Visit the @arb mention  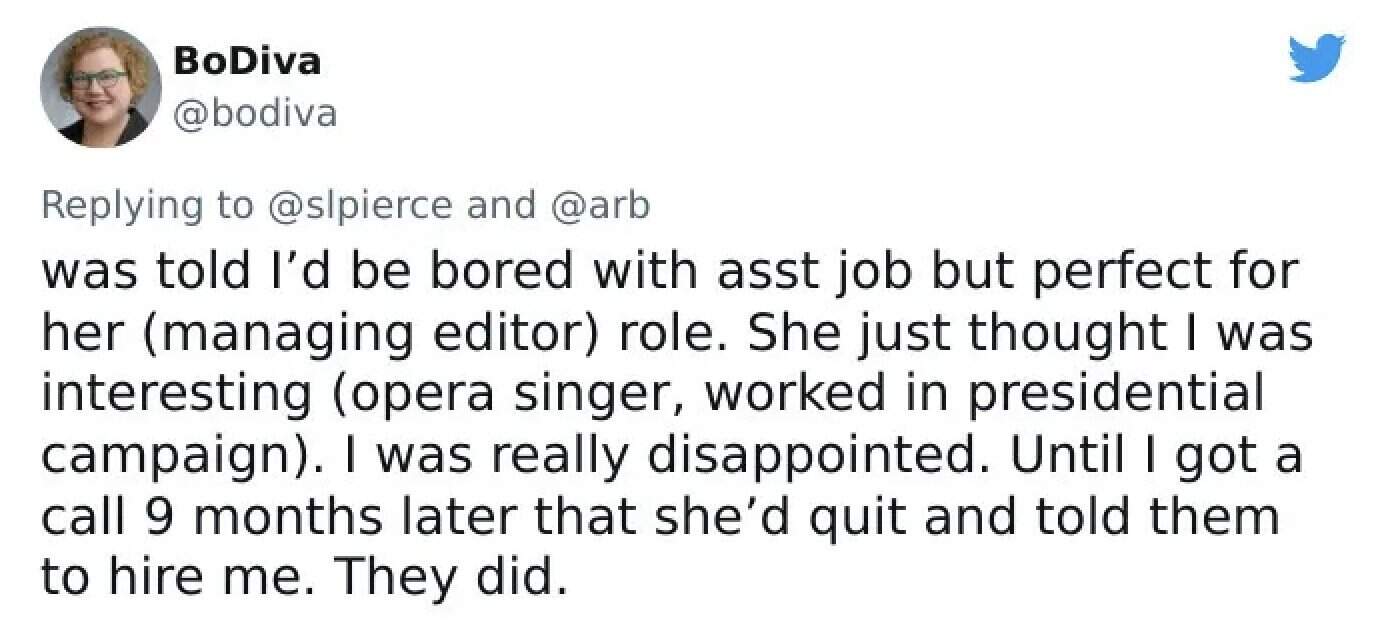tap(599, 204)
